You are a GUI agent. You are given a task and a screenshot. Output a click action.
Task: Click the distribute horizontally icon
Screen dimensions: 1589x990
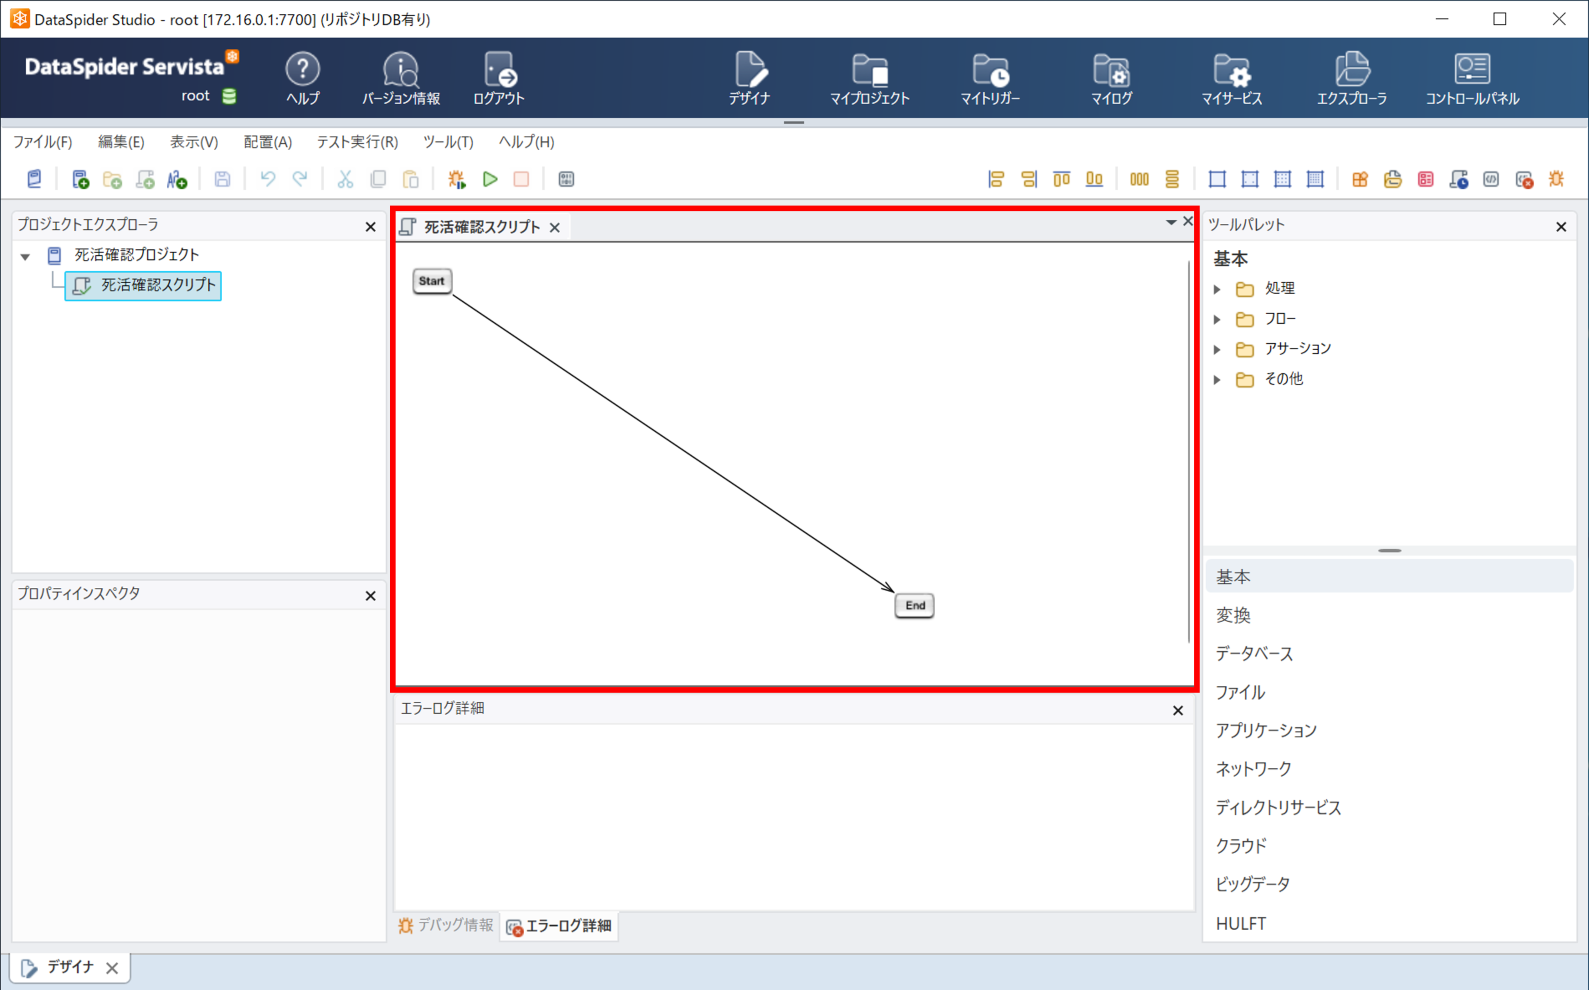[1139, 179]
